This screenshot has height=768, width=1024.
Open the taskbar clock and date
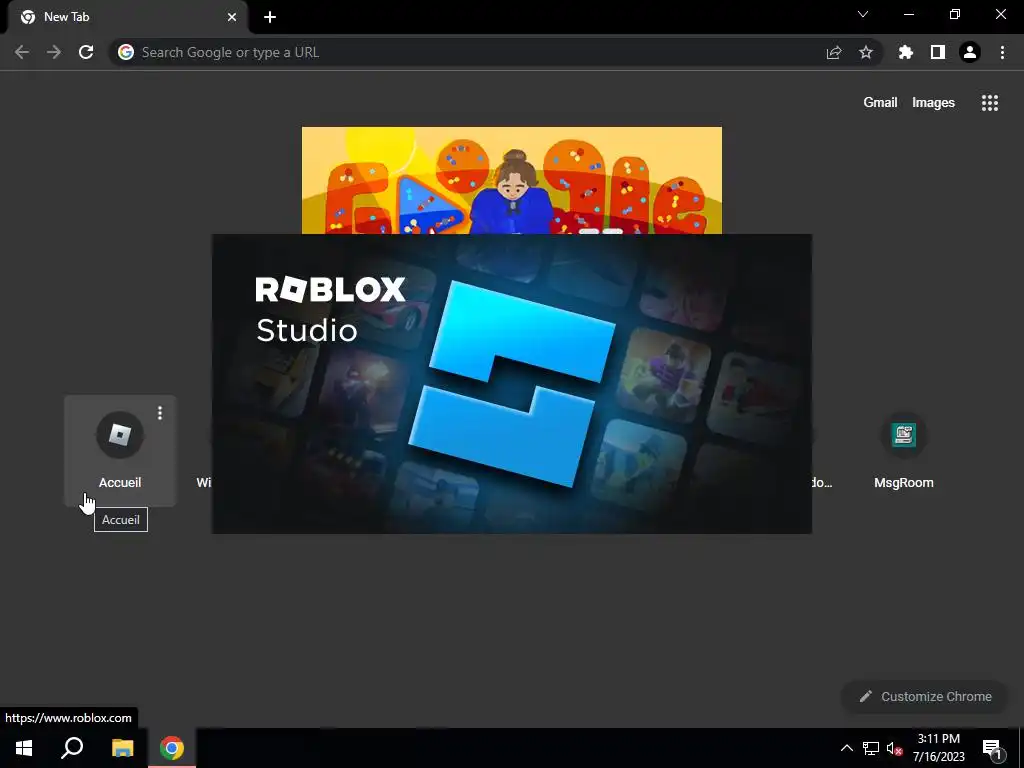pos(938,748)
